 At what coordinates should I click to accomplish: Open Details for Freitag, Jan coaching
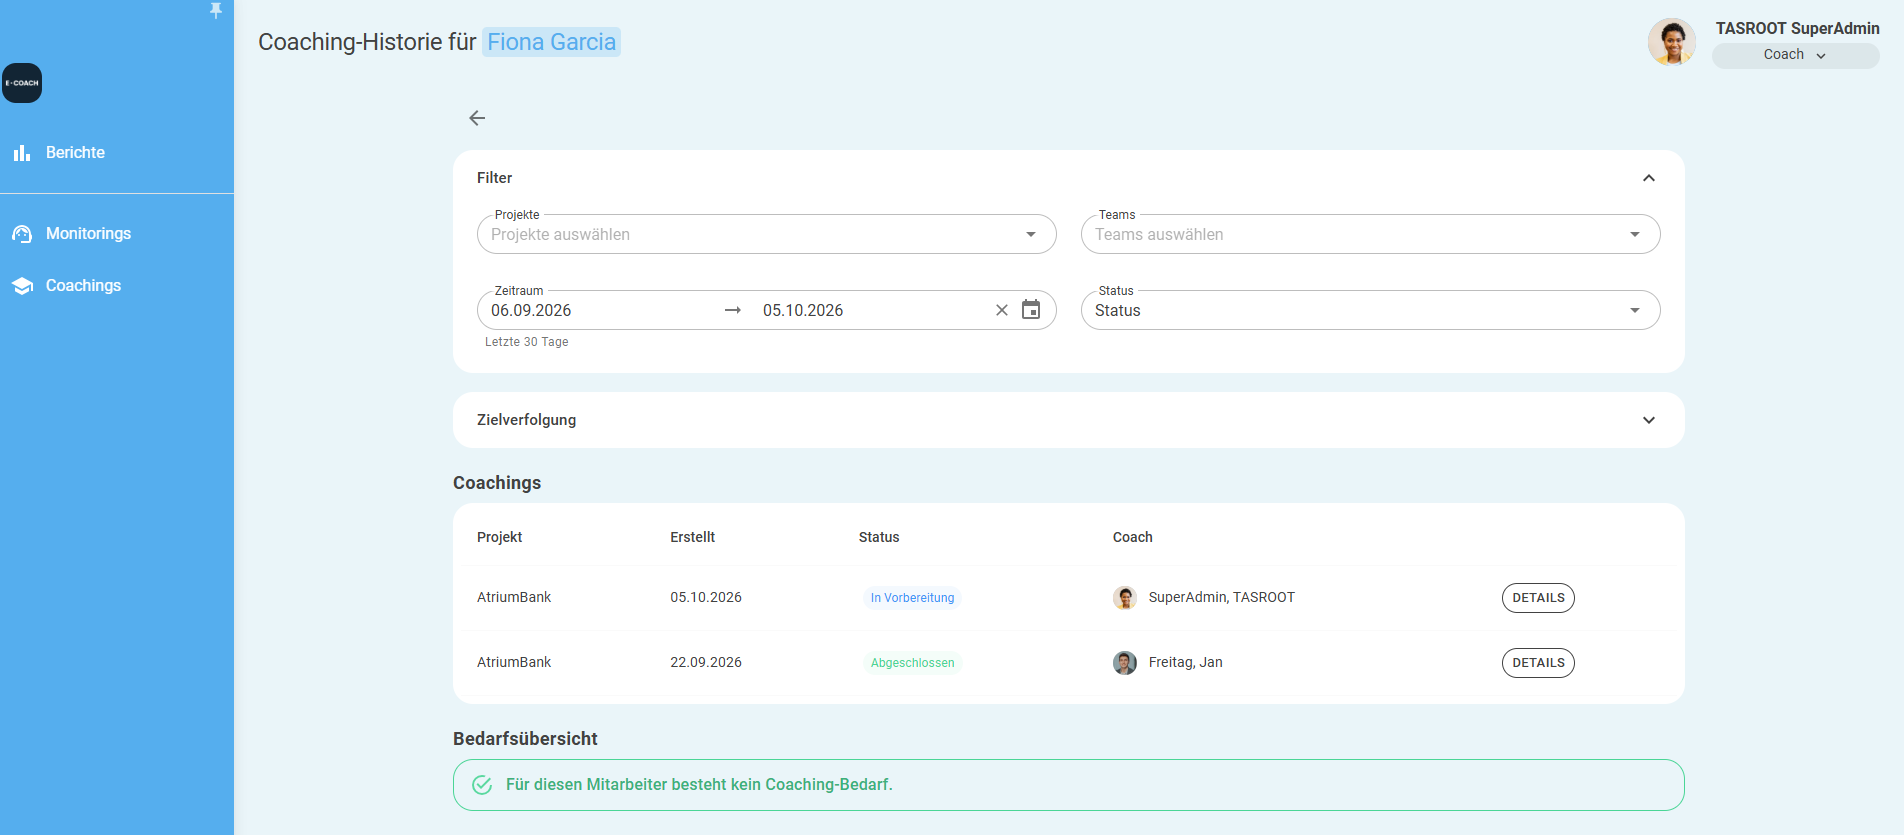coord(1538,663)
